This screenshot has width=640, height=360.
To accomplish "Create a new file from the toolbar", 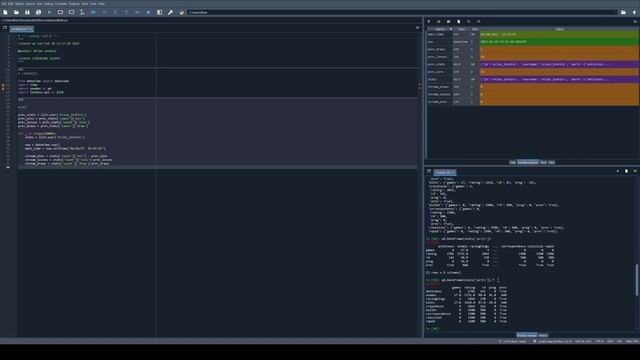I will point(5,12).
